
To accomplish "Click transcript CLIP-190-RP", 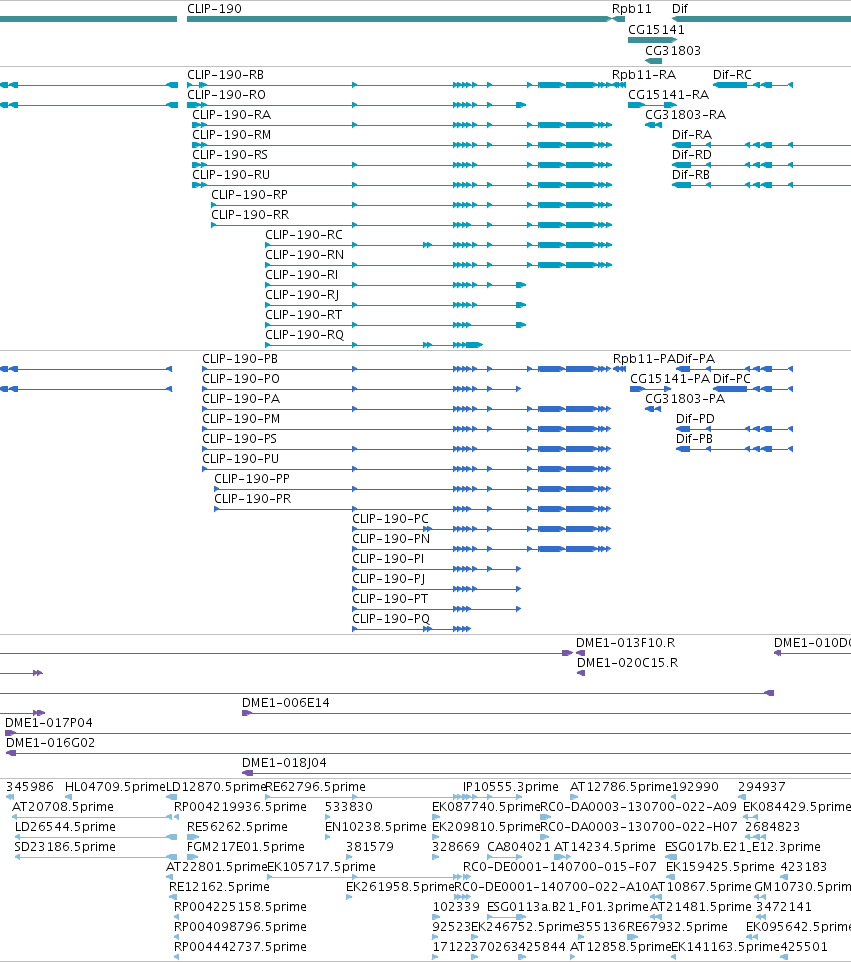I will point(249,194).
